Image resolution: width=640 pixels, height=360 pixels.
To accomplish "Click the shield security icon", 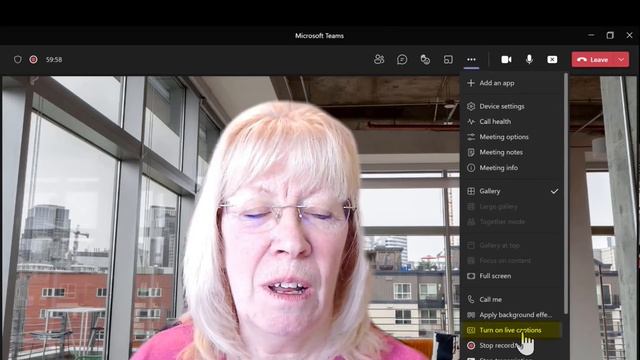I will (x=18, y=60).
